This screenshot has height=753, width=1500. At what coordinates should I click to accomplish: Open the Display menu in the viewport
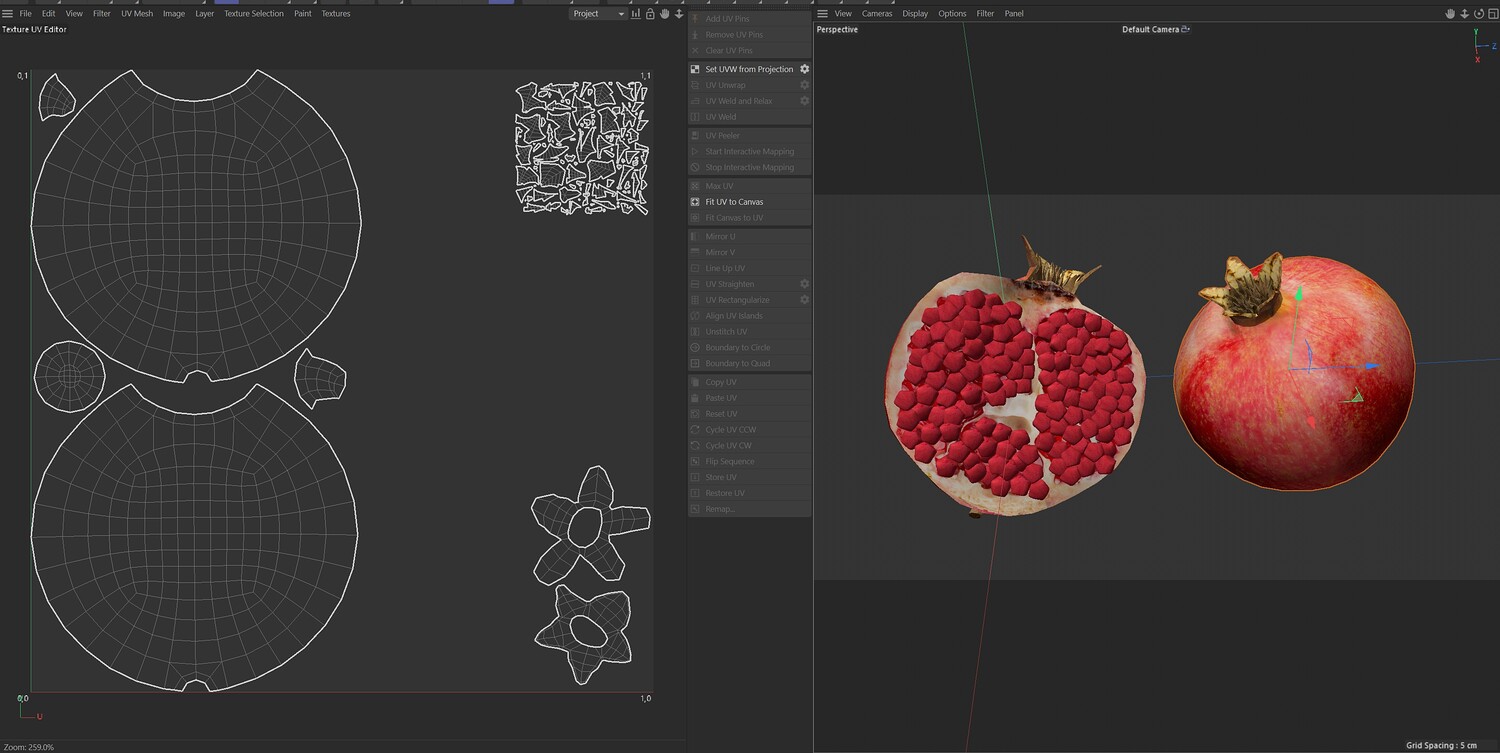pyautogui.click(x=915, y=14)
